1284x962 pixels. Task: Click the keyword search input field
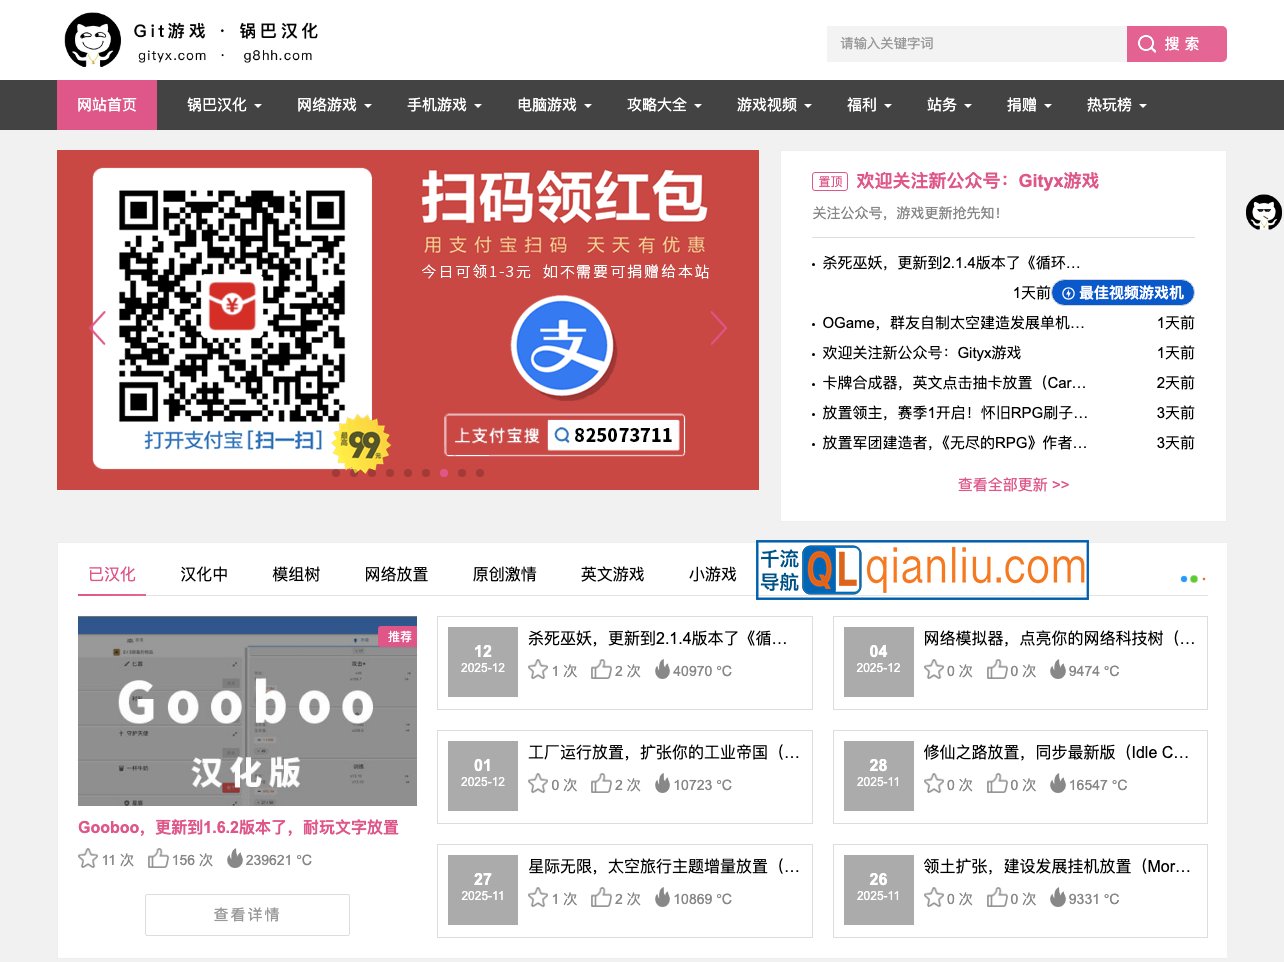tap(975, 44)
